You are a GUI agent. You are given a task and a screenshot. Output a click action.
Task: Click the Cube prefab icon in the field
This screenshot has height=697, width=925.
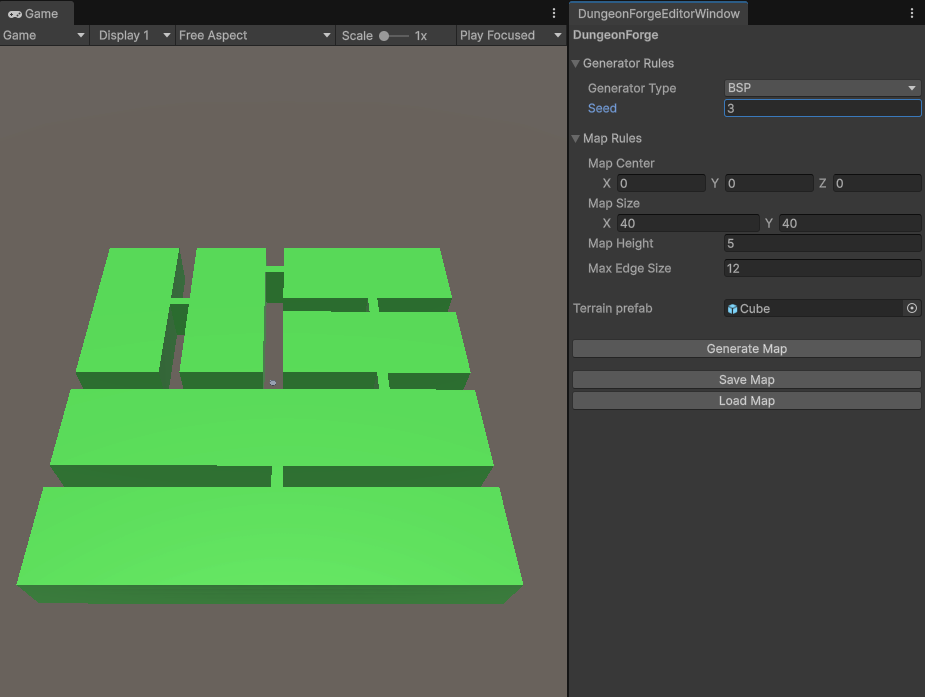[x=733, y=309]
